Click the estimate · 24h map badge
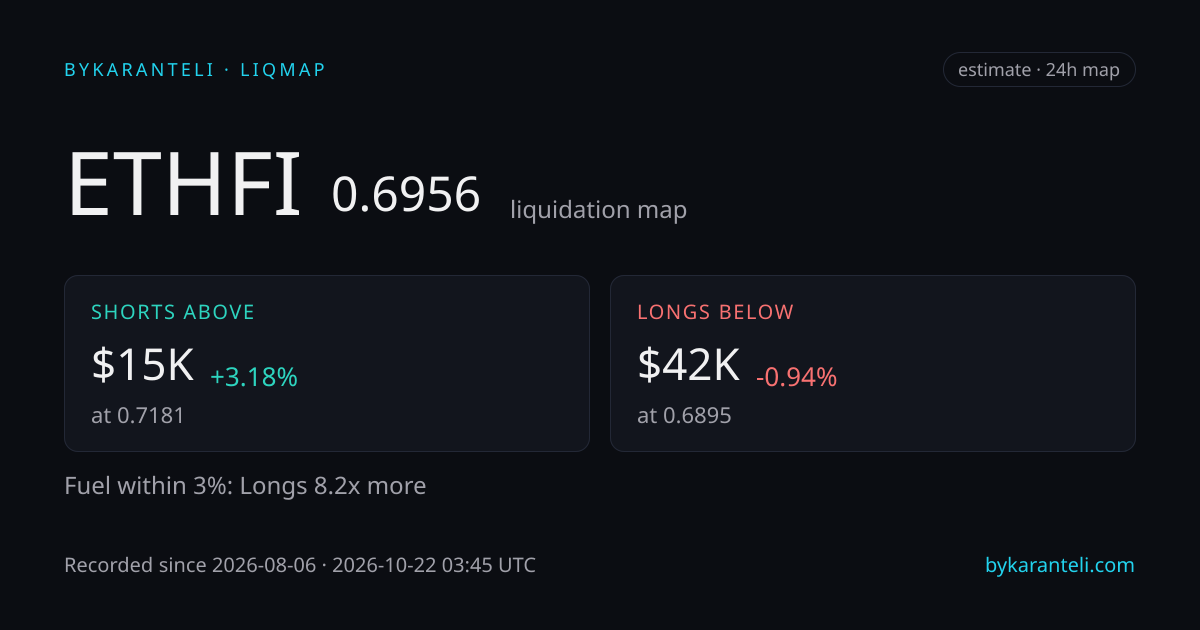Viewport: 1200px width, 630px height. coord(1039,70)
